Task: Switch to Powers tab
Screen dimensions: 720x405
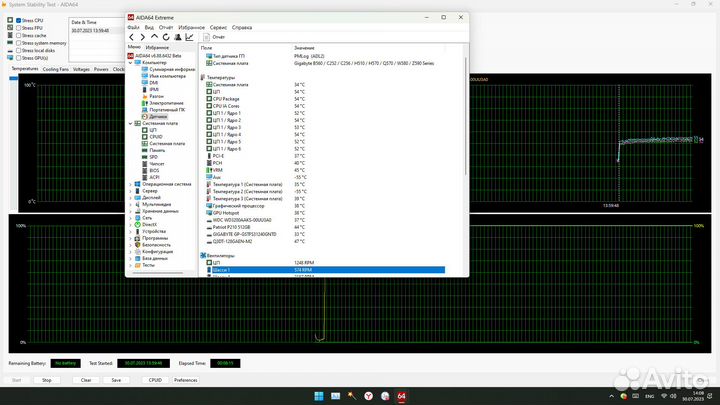Action: click(101, 69)
